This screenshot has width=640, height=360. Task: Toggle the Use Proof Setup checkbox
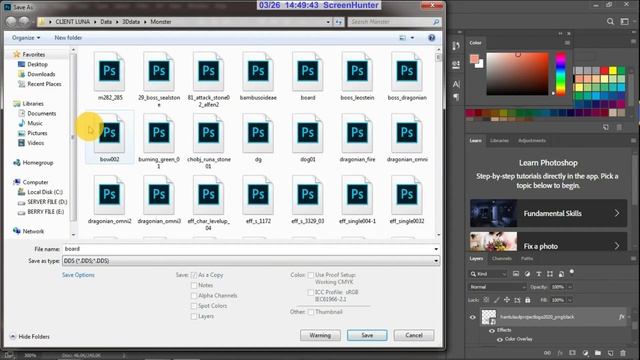tap(311, 275)
